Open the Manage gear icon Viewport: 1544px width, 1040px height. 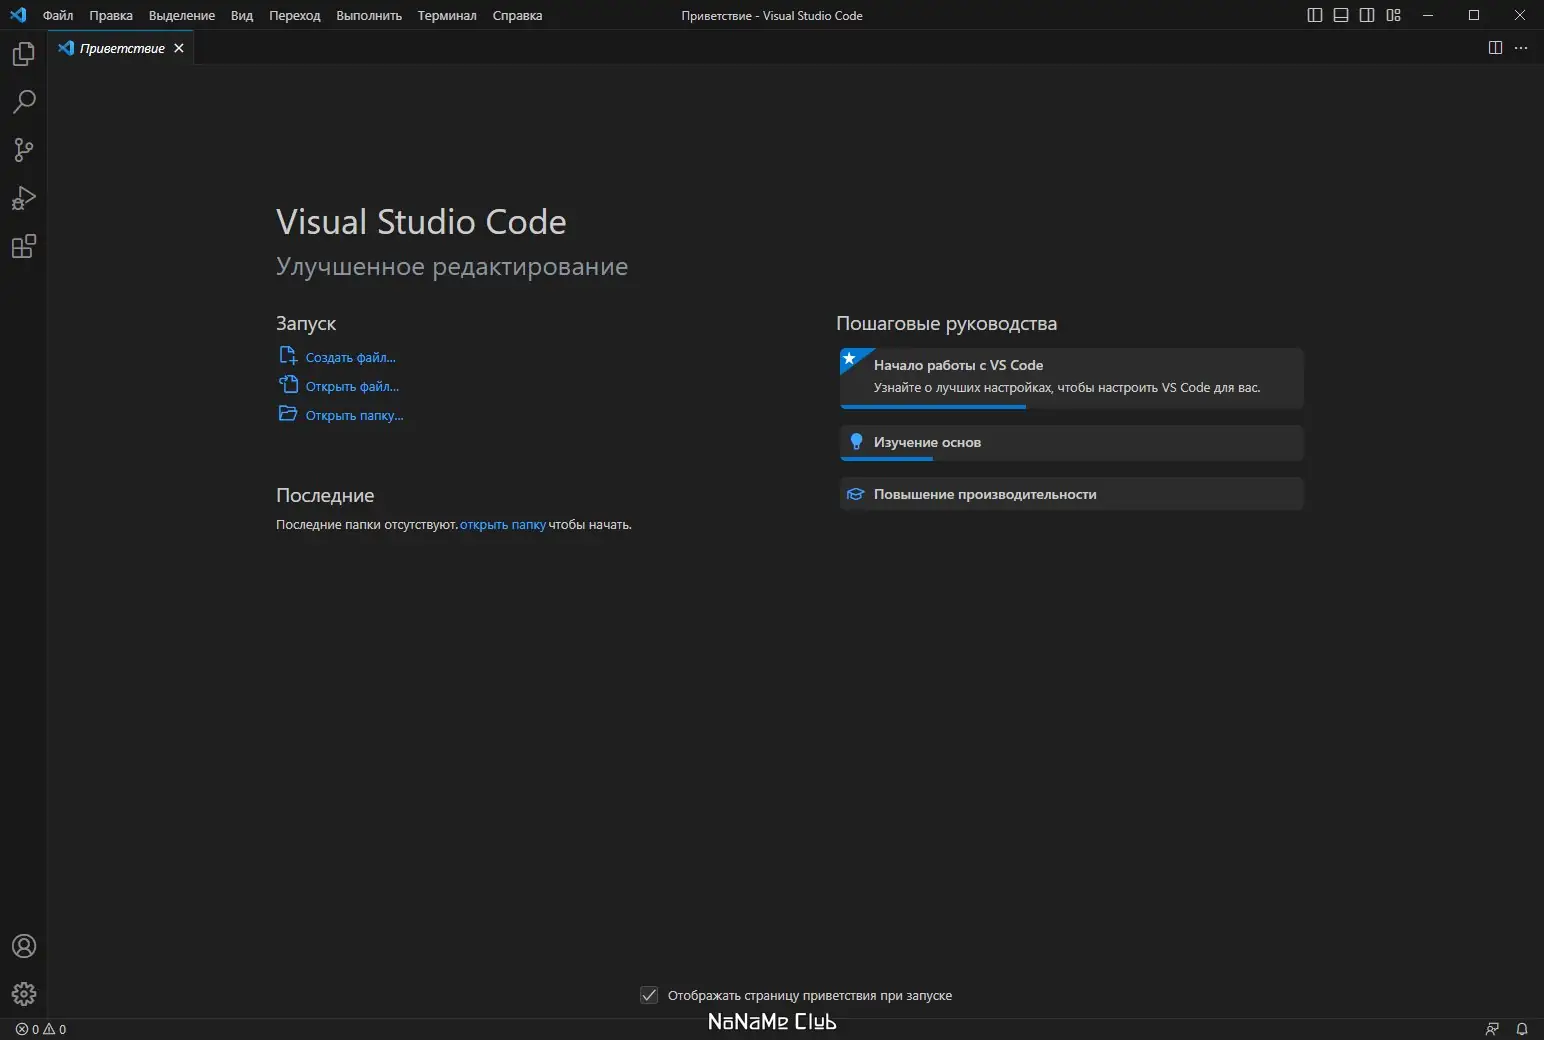click(24, 994)
